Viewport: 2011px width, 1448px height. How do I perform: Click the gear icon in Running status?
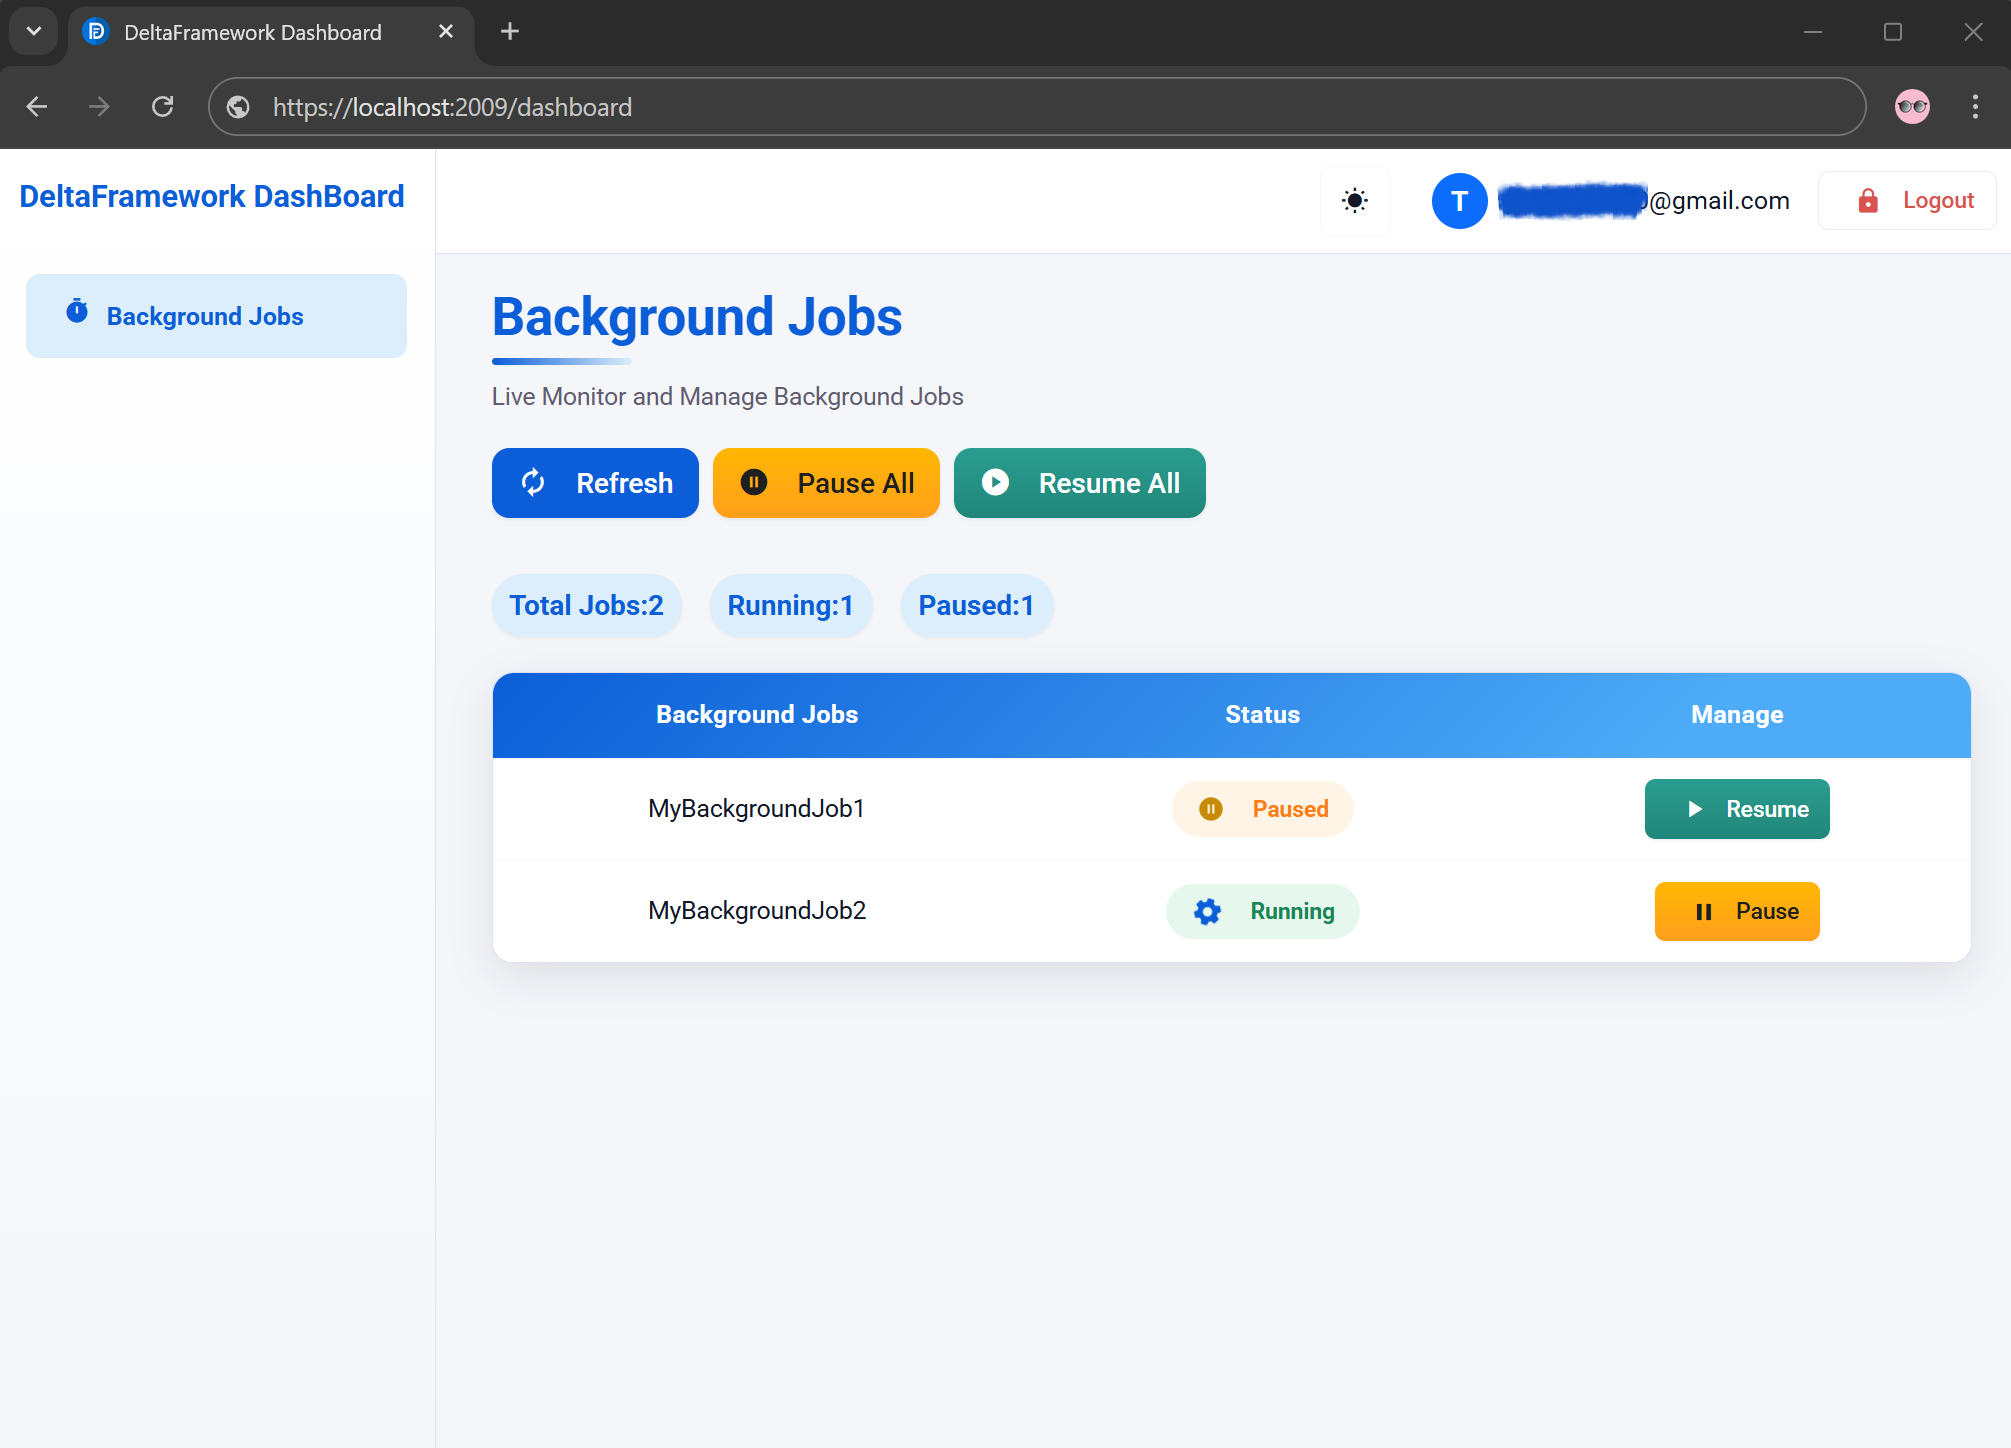(1208, 911)
